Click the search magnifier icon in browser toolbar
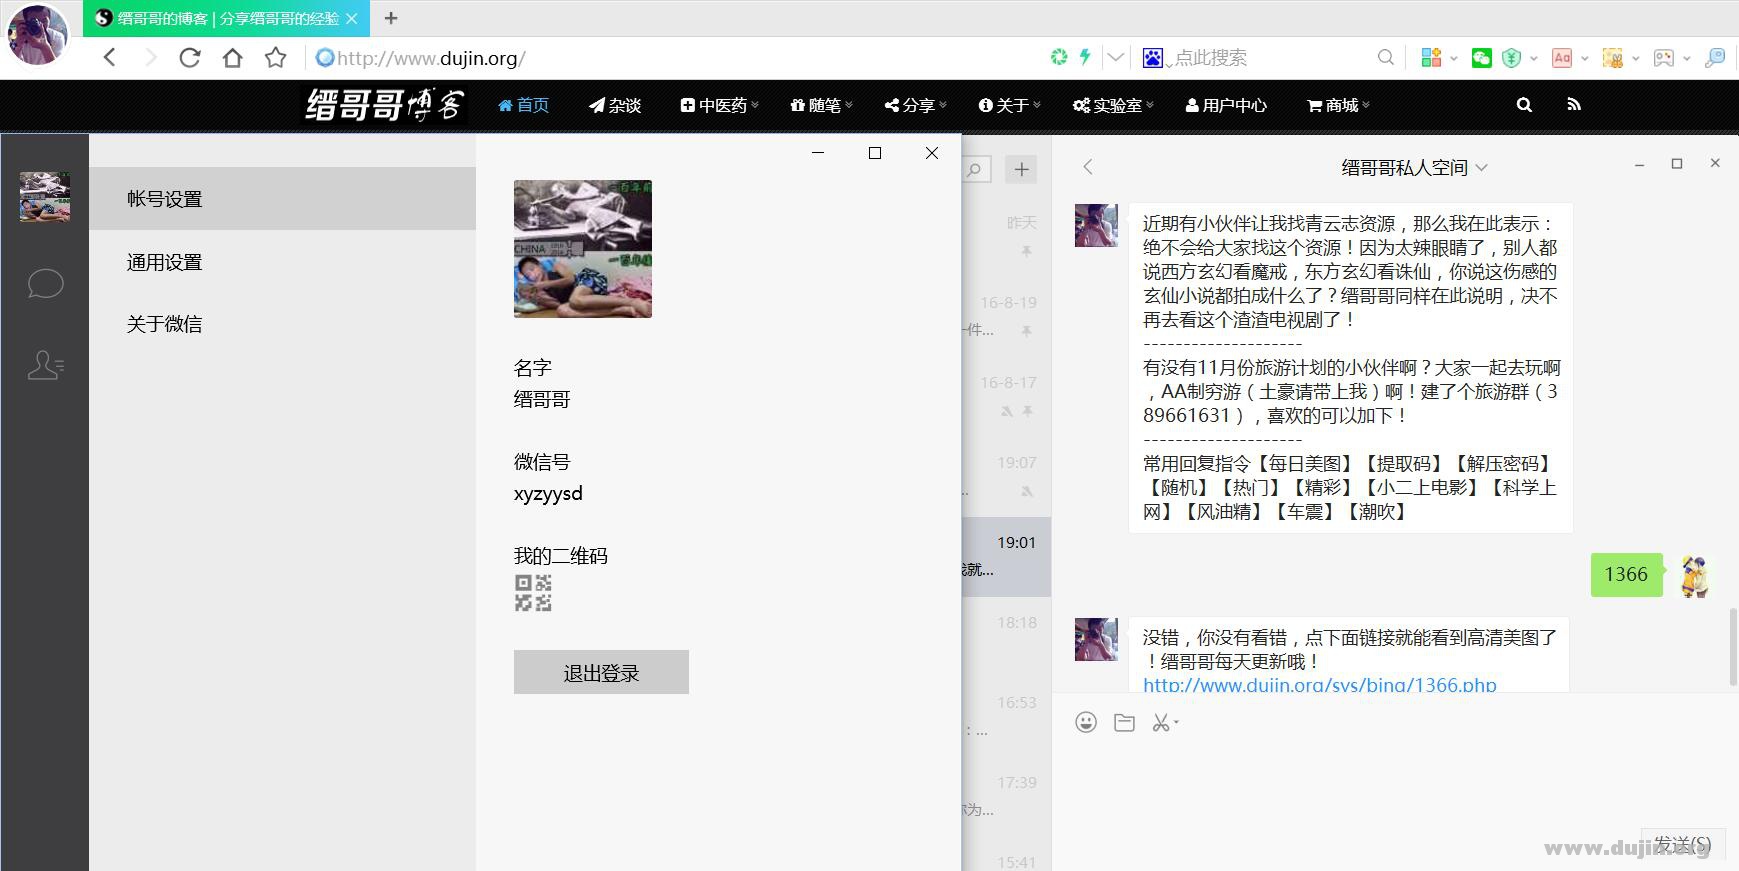This screenshot has width=1739, height=871. (1385, 57)
